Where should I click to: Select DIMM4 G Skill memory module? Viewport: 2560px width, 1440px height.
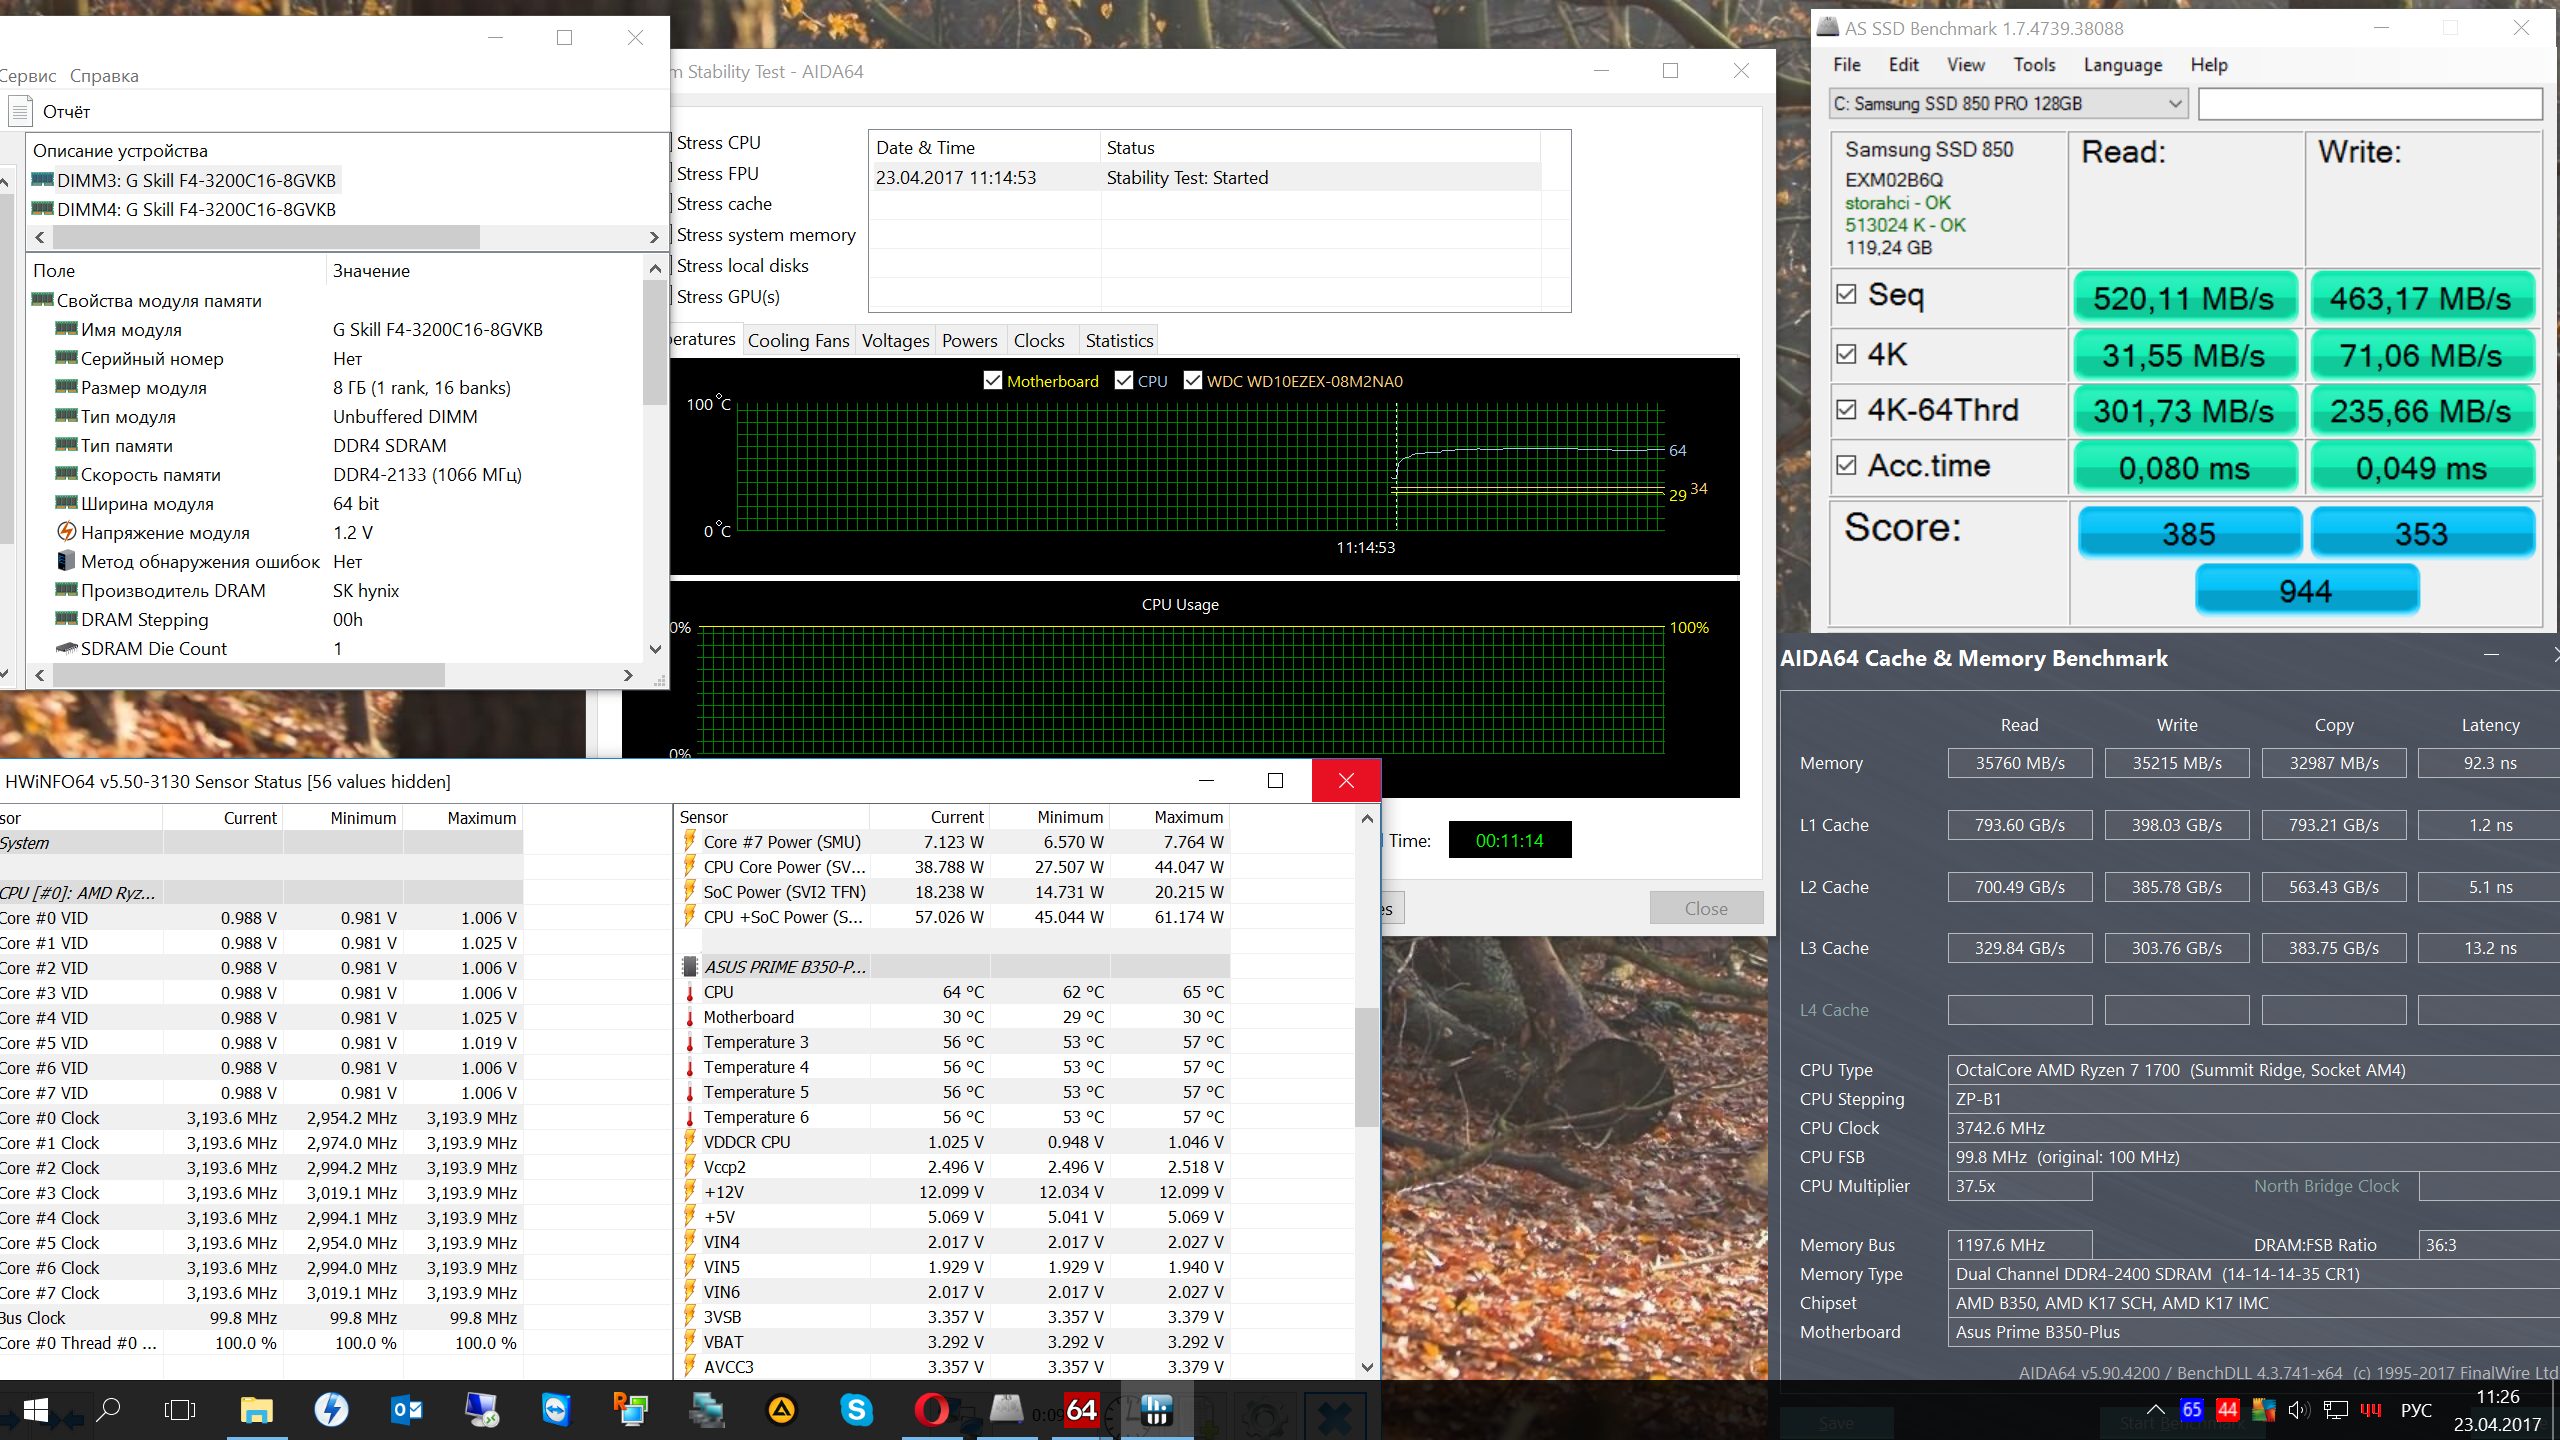pyautogui.click(x=196, y=210)
